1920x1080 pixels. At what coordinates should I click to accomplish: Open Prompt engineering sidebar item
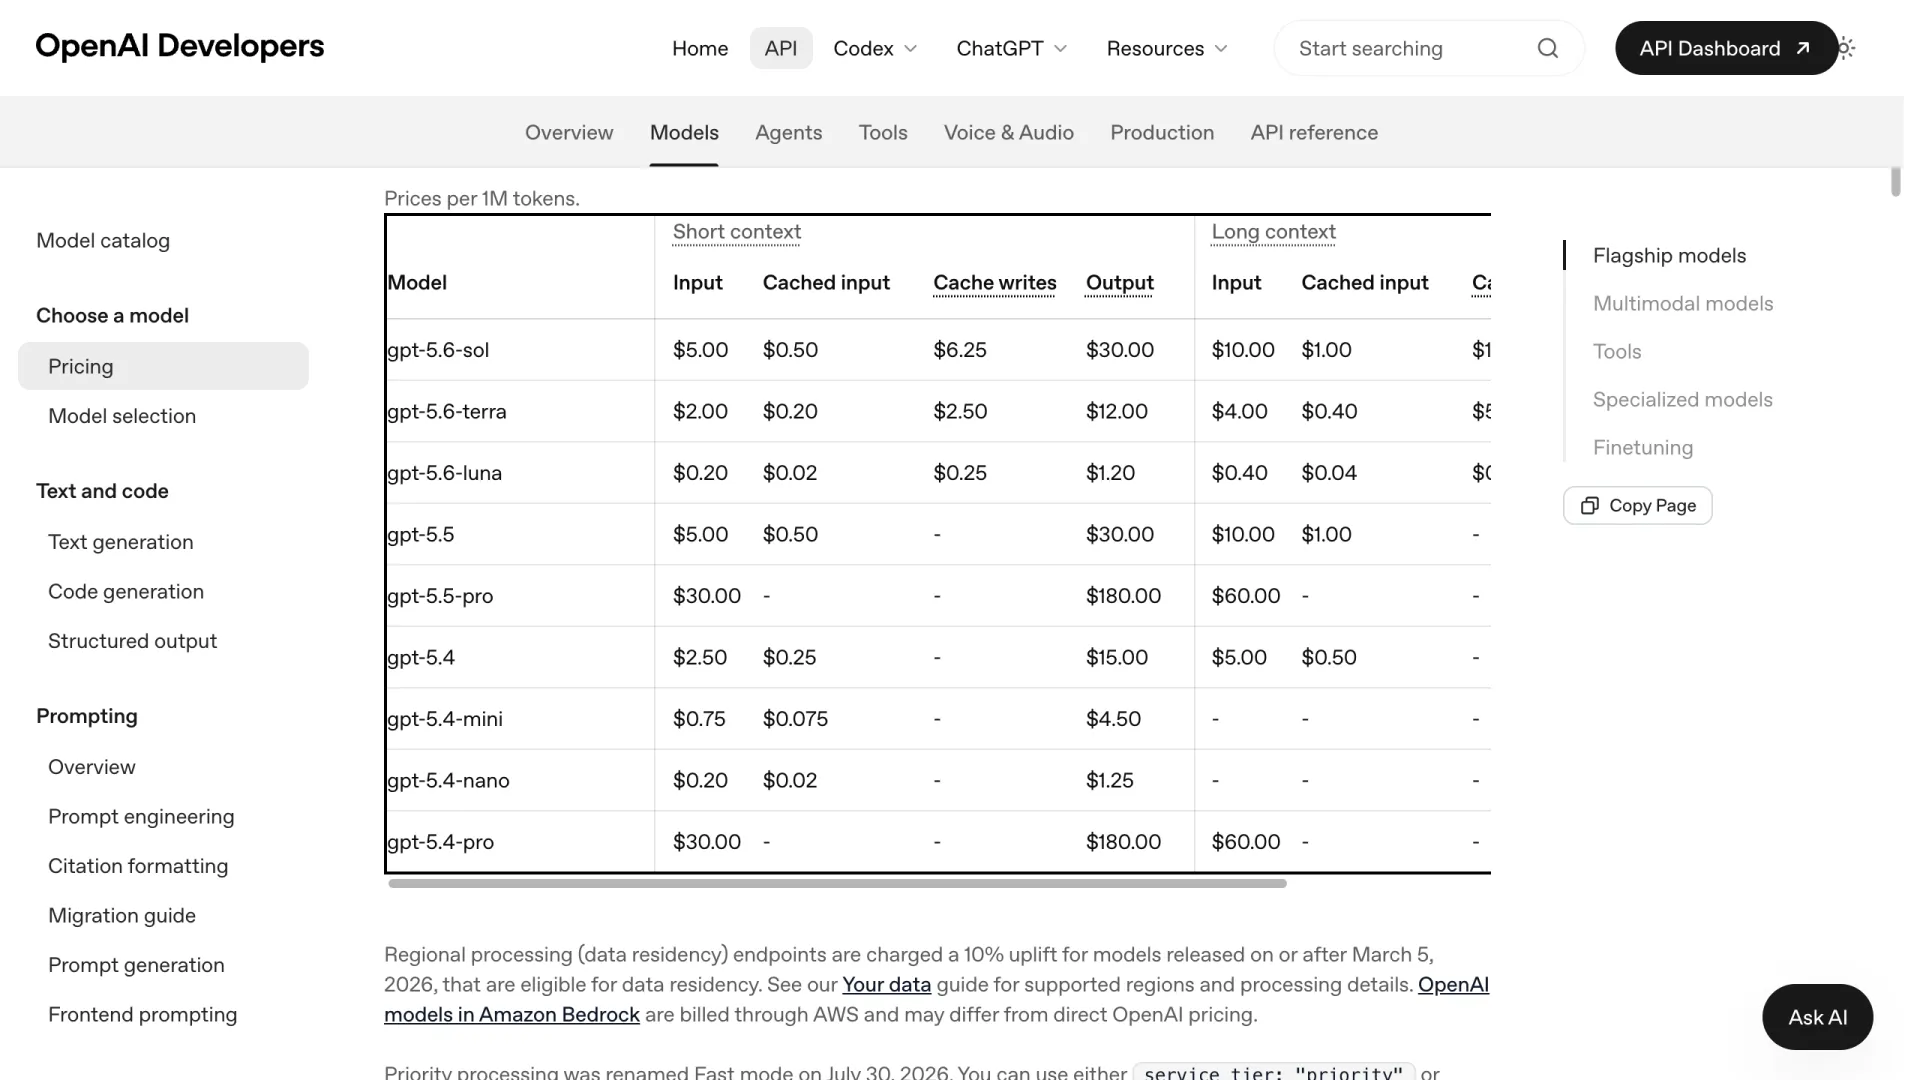tap(141, 817)
